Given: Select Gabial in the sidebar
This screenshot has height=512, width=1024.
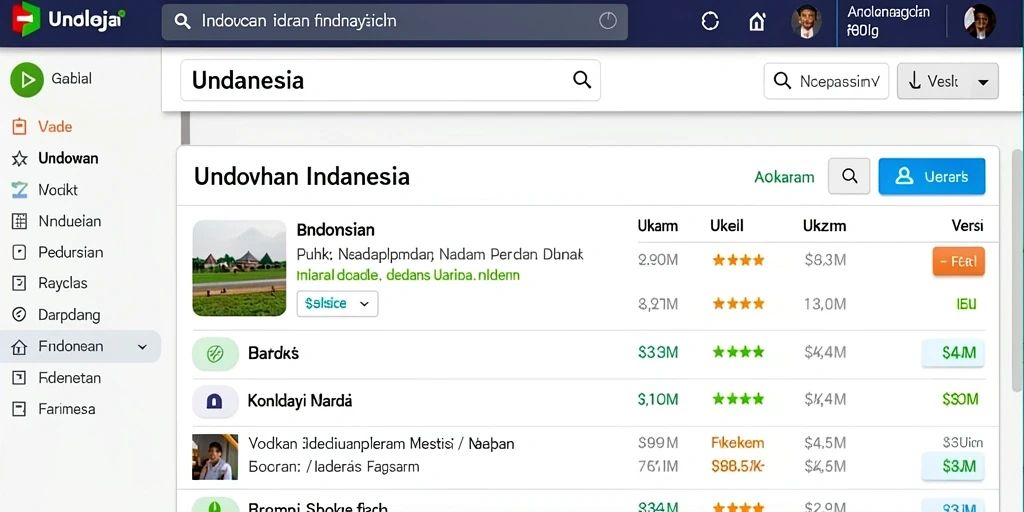Looking at the screenshot, I should click(x=71, y=79).
